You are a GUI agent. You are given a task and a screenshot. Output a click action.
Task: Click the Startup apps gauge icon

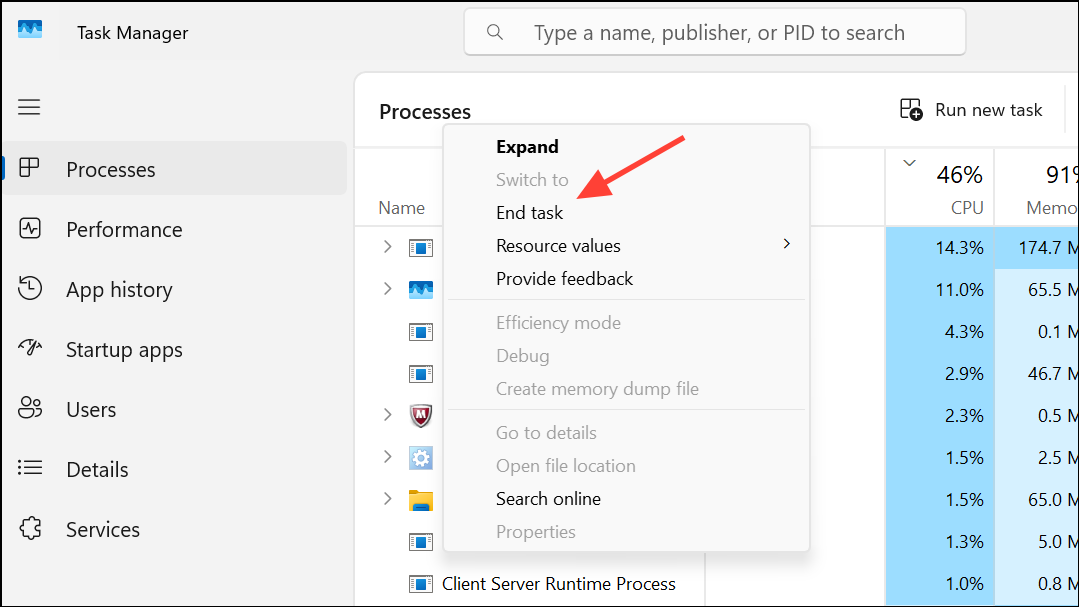coord(30,348)
